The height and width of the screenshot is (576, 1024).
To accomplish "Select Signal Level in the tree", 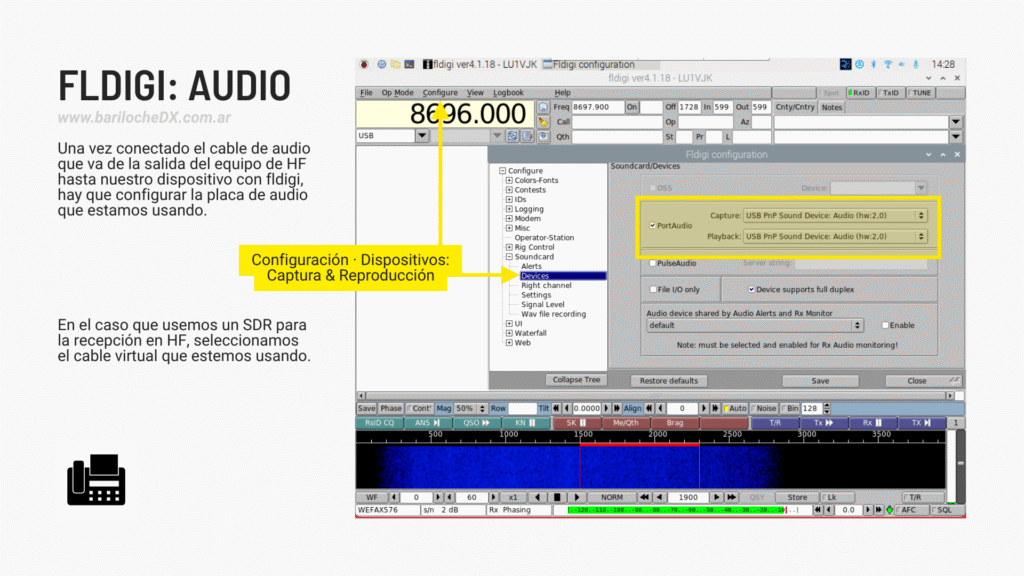I will [x=542, y=305].
